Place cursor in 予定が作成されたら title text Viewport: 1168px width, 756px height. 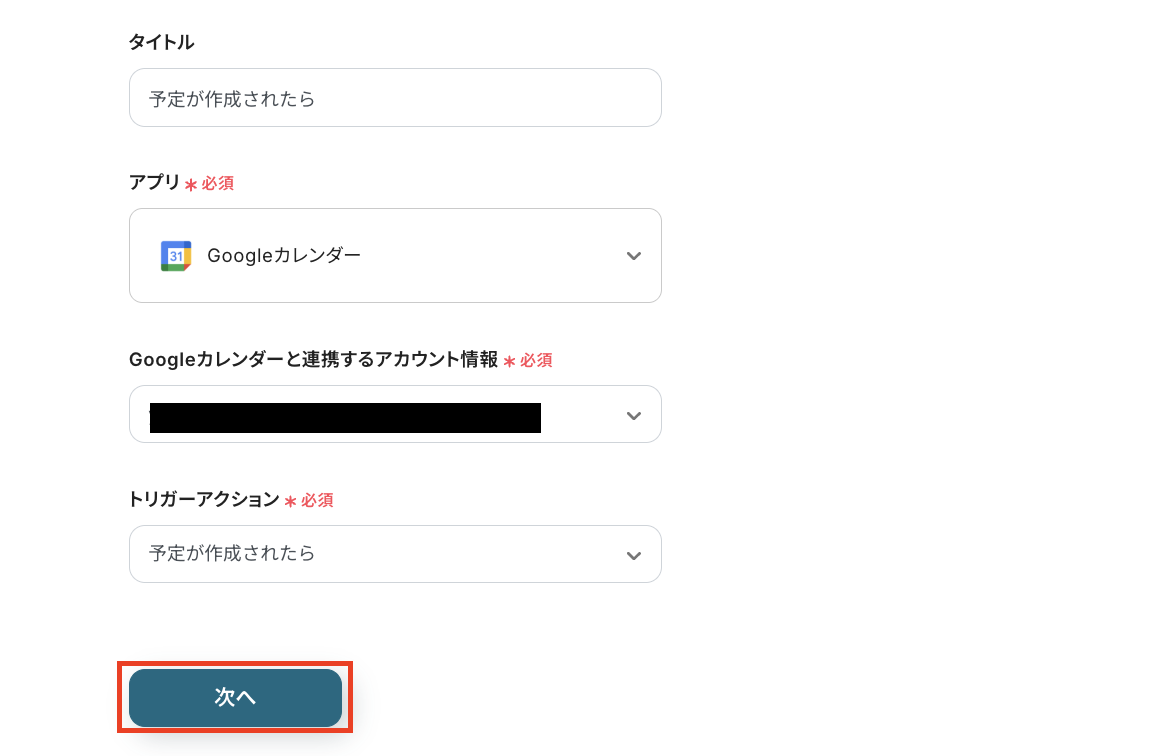(x=232, y=99)
